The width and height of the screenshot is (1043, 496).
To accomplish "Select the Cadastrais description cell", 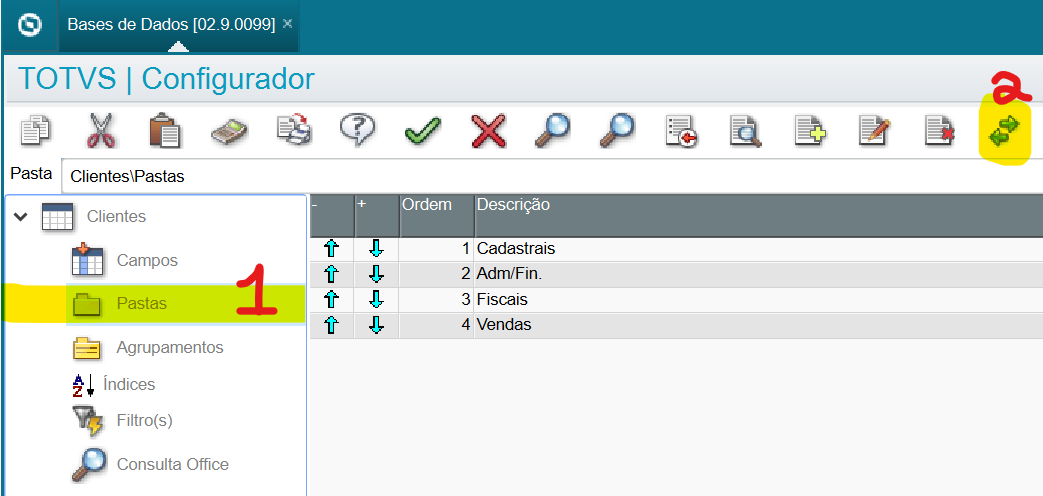I will pyautogui.click(x=758, y=249).
